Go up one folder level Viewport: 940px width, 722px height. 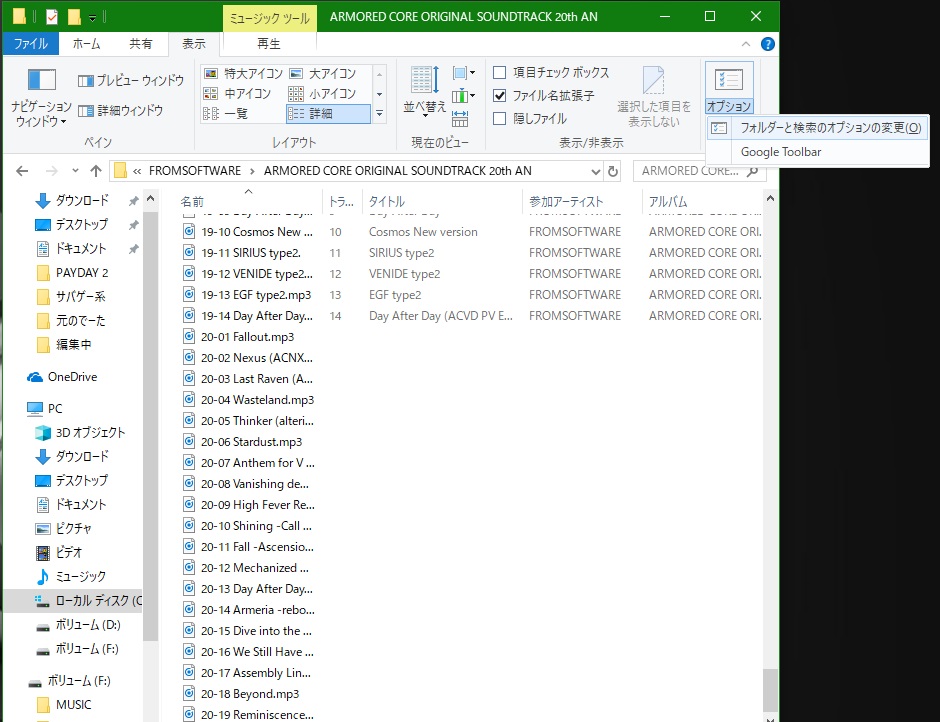coord(96,172)
